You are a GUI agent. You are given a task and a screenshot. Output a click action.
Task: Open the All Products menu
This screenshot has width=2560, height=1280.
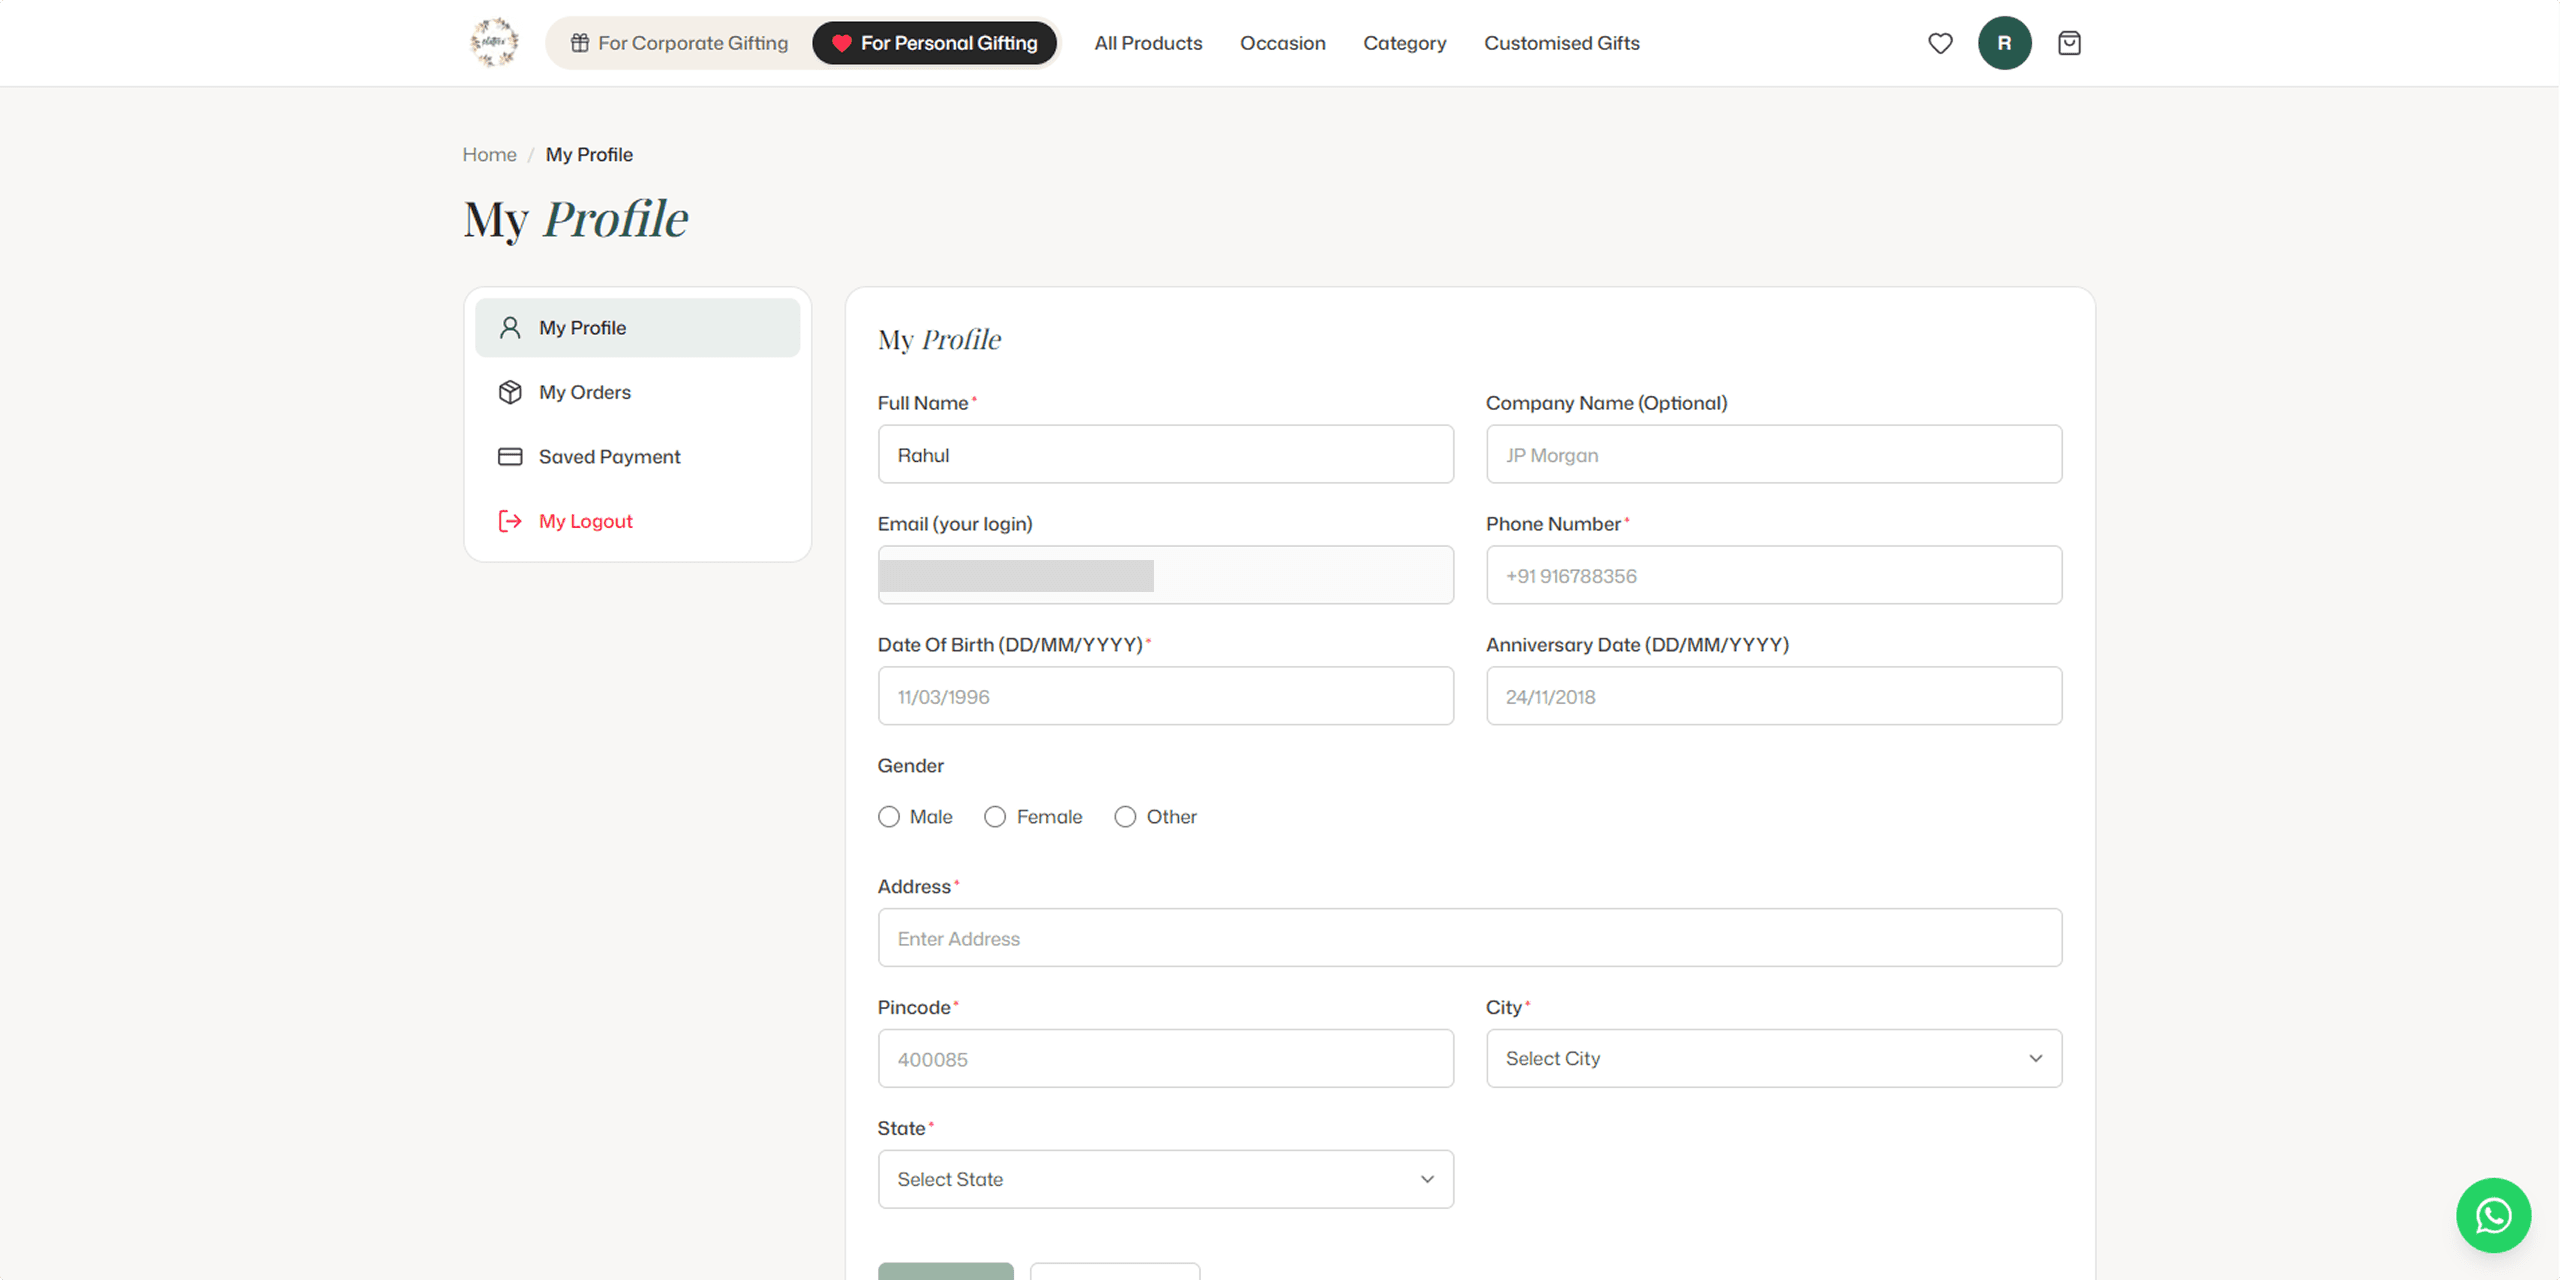1148,43
